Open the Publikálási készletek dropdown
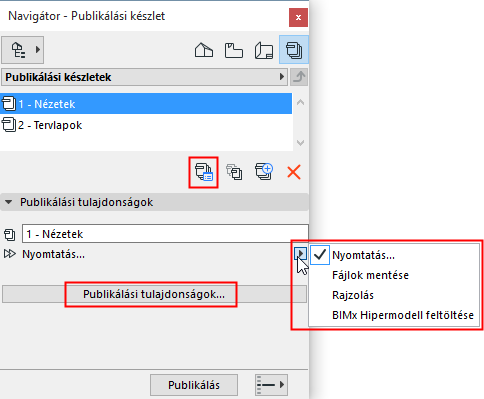 pos(144,77)
